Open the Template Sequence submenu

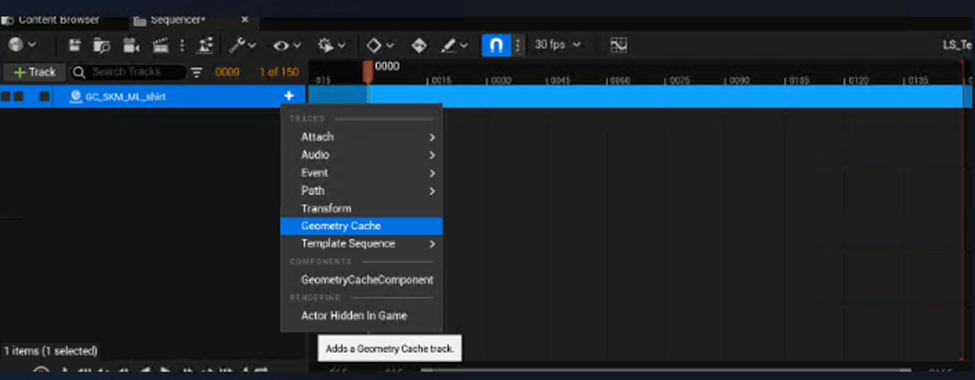pos(361,244)
